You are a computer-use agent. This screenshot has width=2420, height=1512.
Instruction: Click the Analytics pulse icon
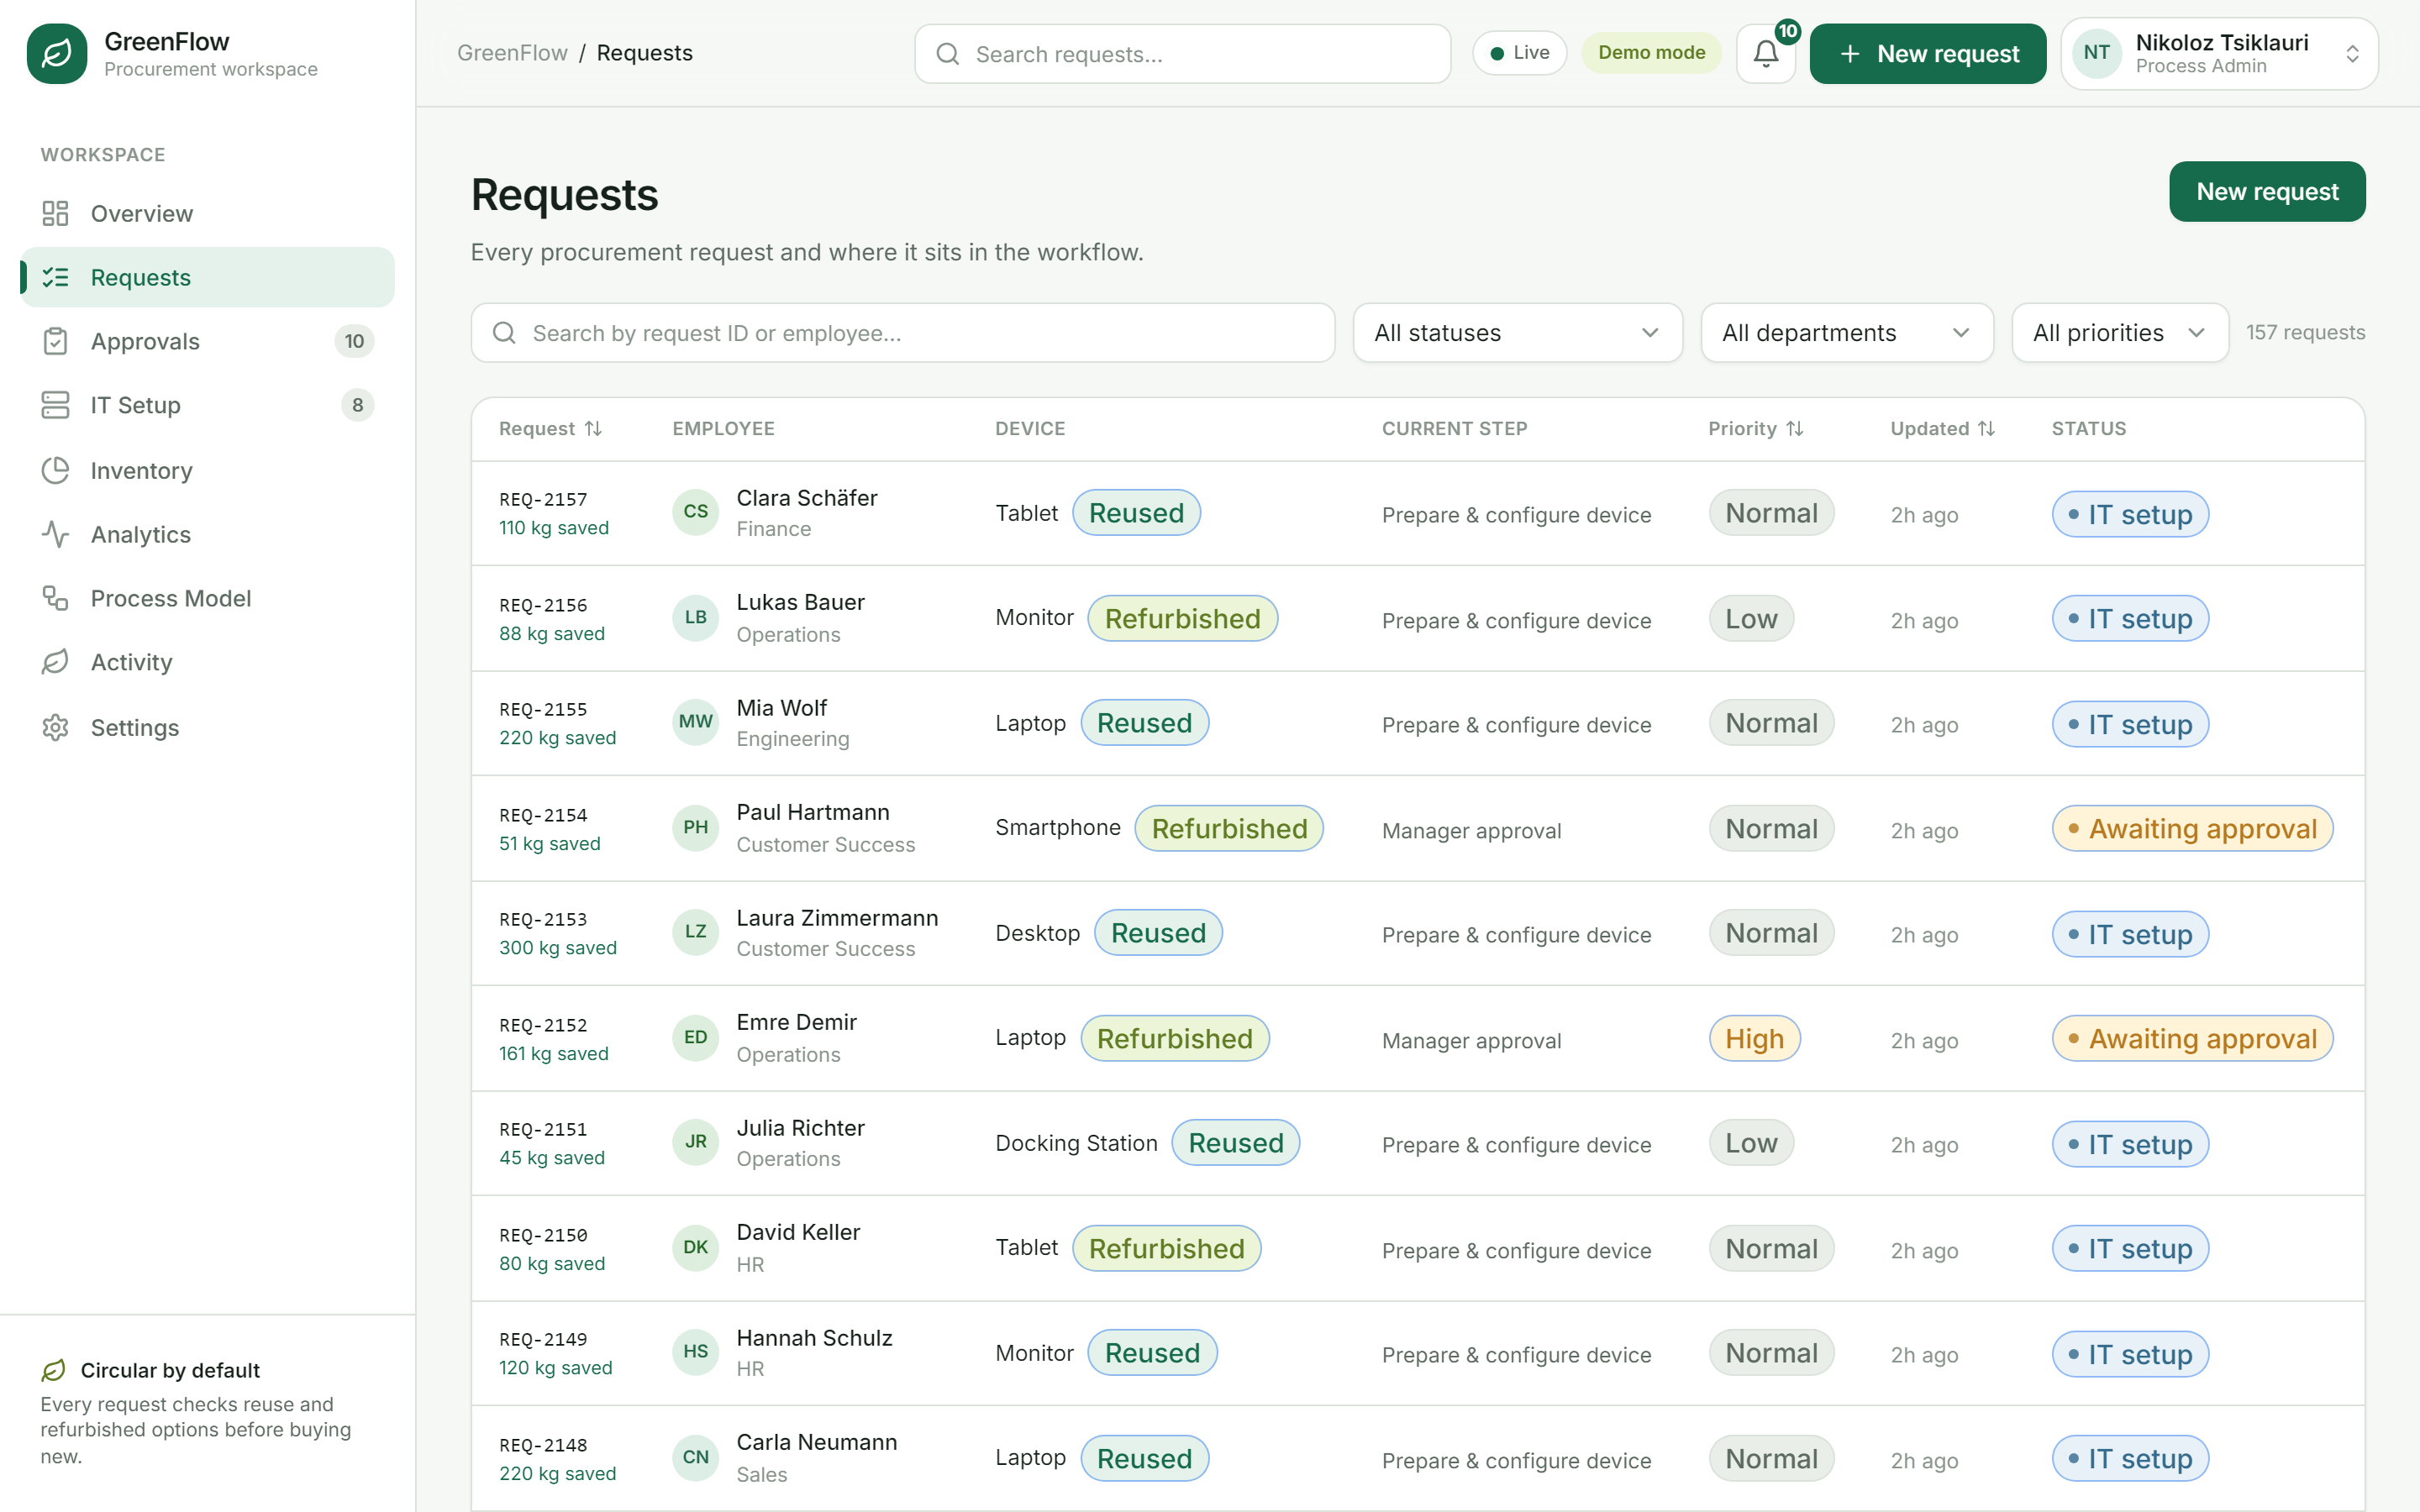tap(55, 534)
